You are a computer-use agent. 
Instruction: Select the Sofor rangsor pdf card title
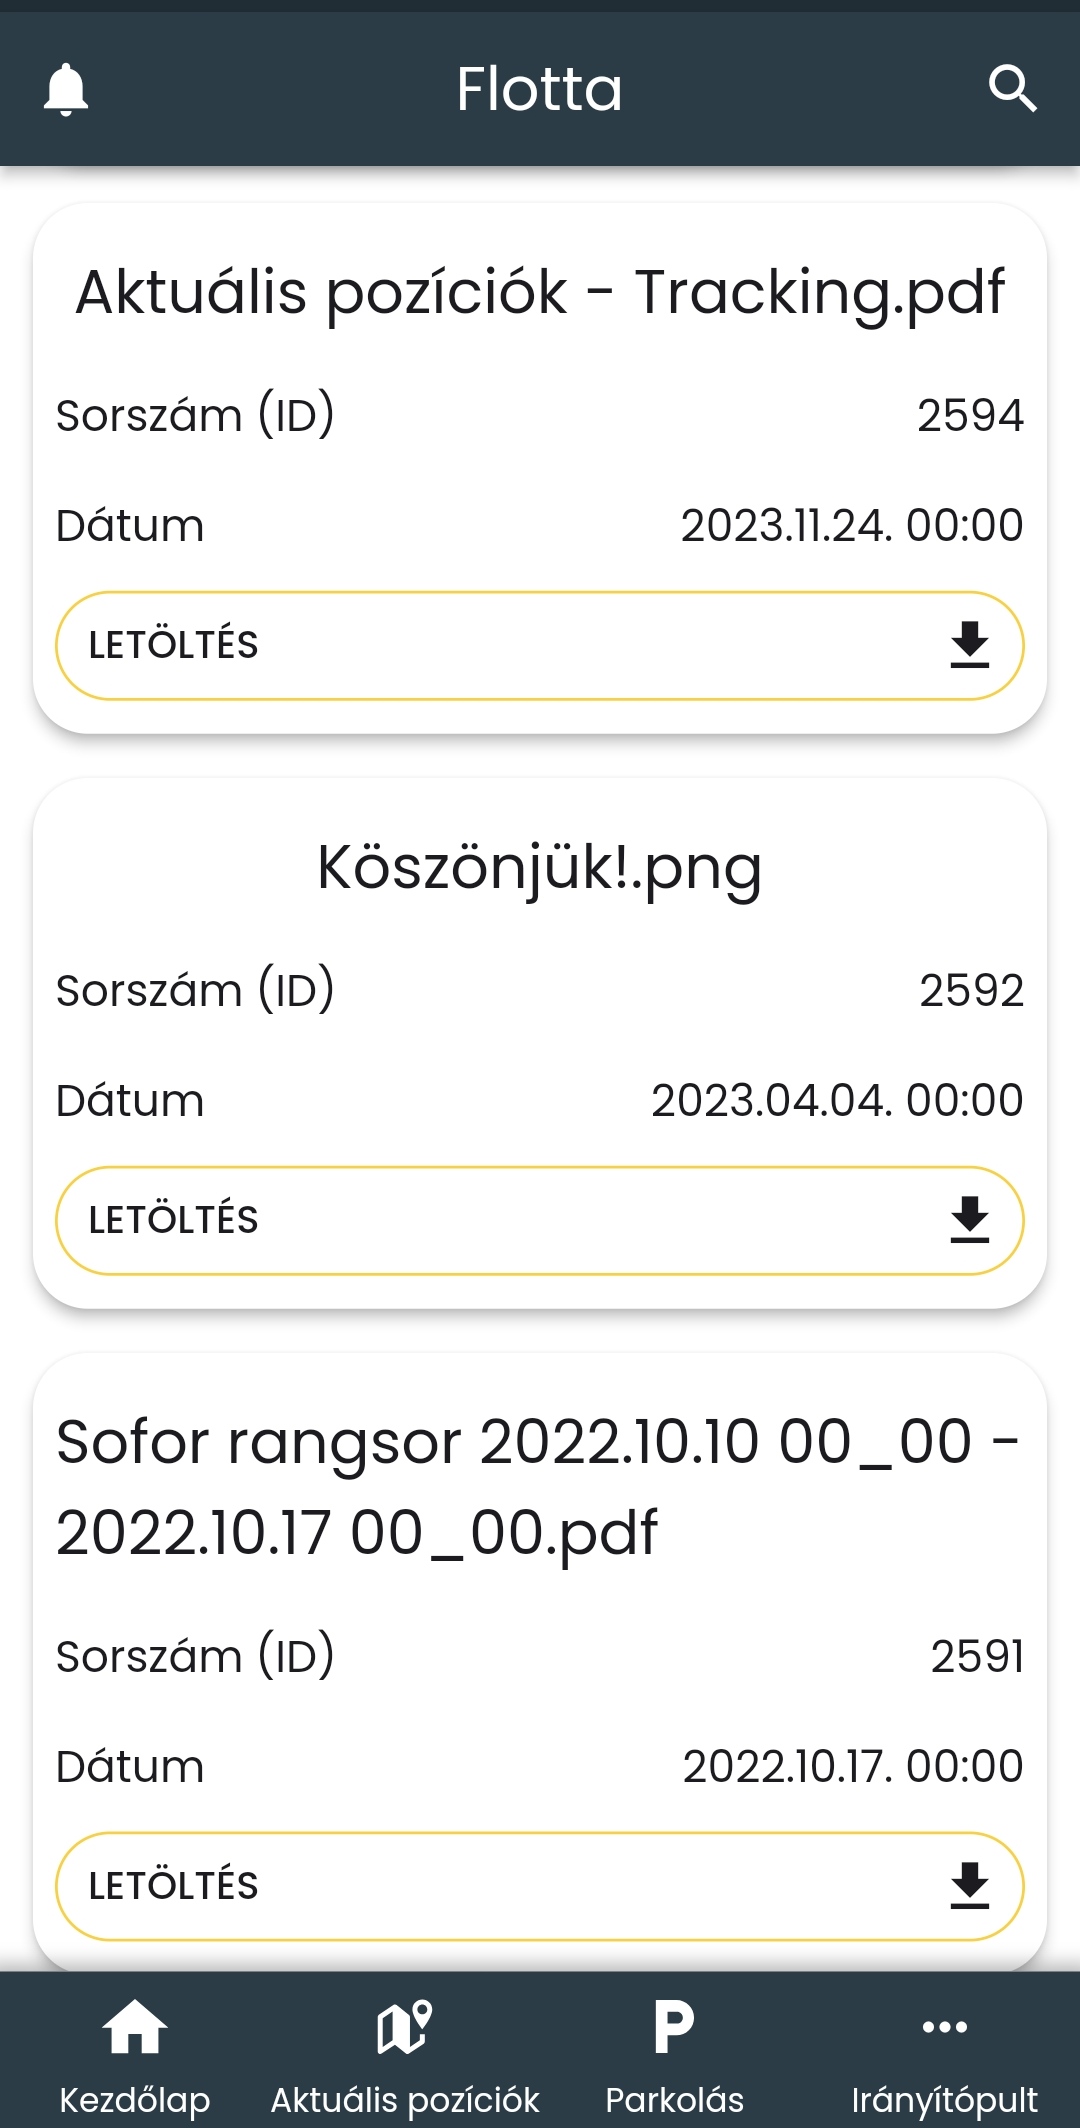coord(538,1487)
